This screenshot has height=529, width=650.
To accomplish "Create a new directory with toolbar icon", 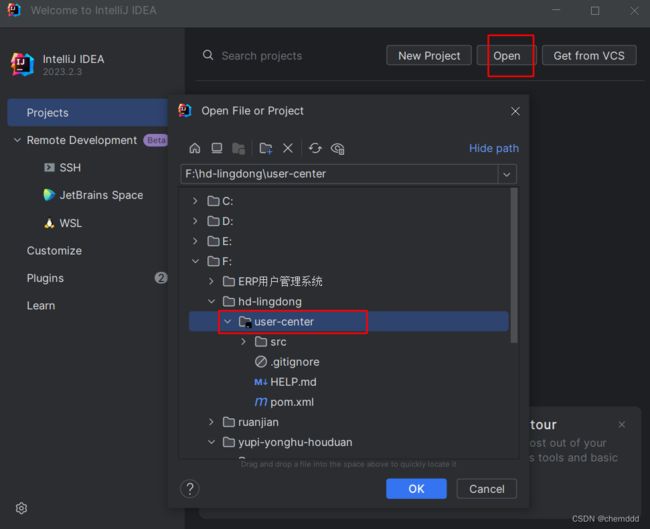I will (x=265, y=148).
